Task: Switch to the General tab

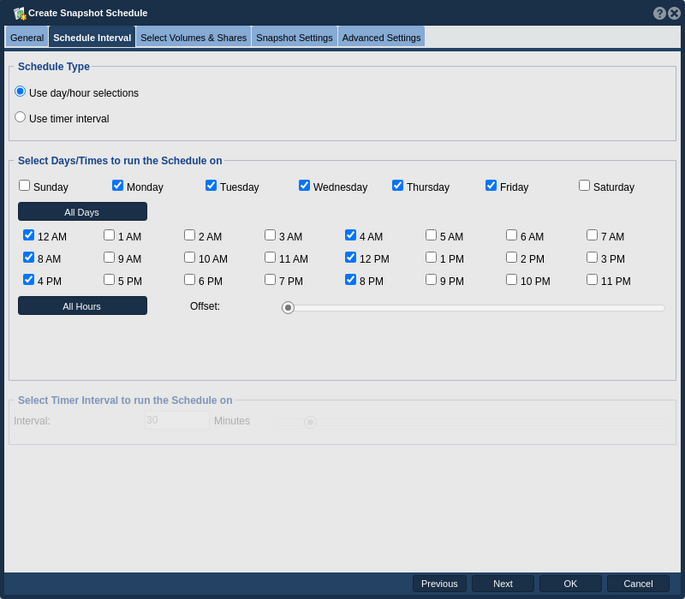Action: point(27,38)
